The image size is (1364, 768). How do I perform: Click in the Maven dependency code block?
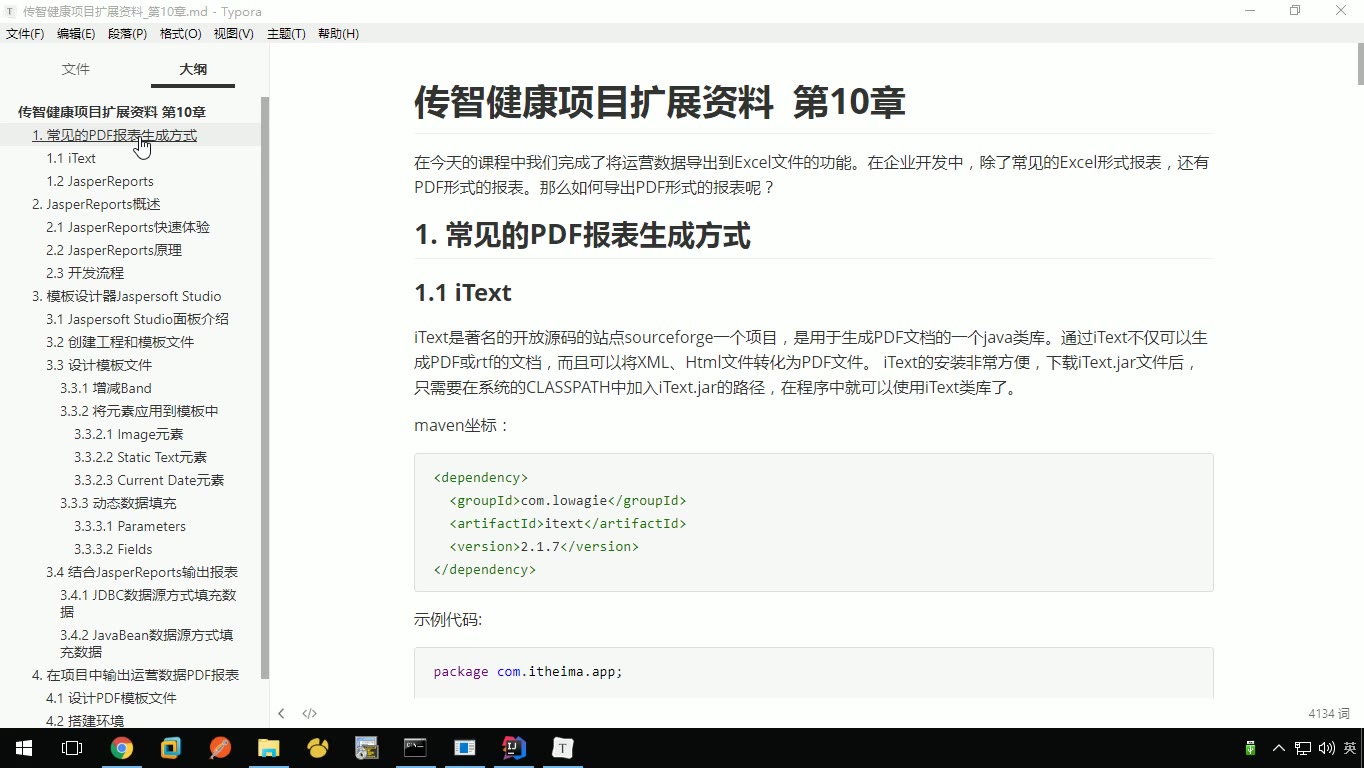814,523
